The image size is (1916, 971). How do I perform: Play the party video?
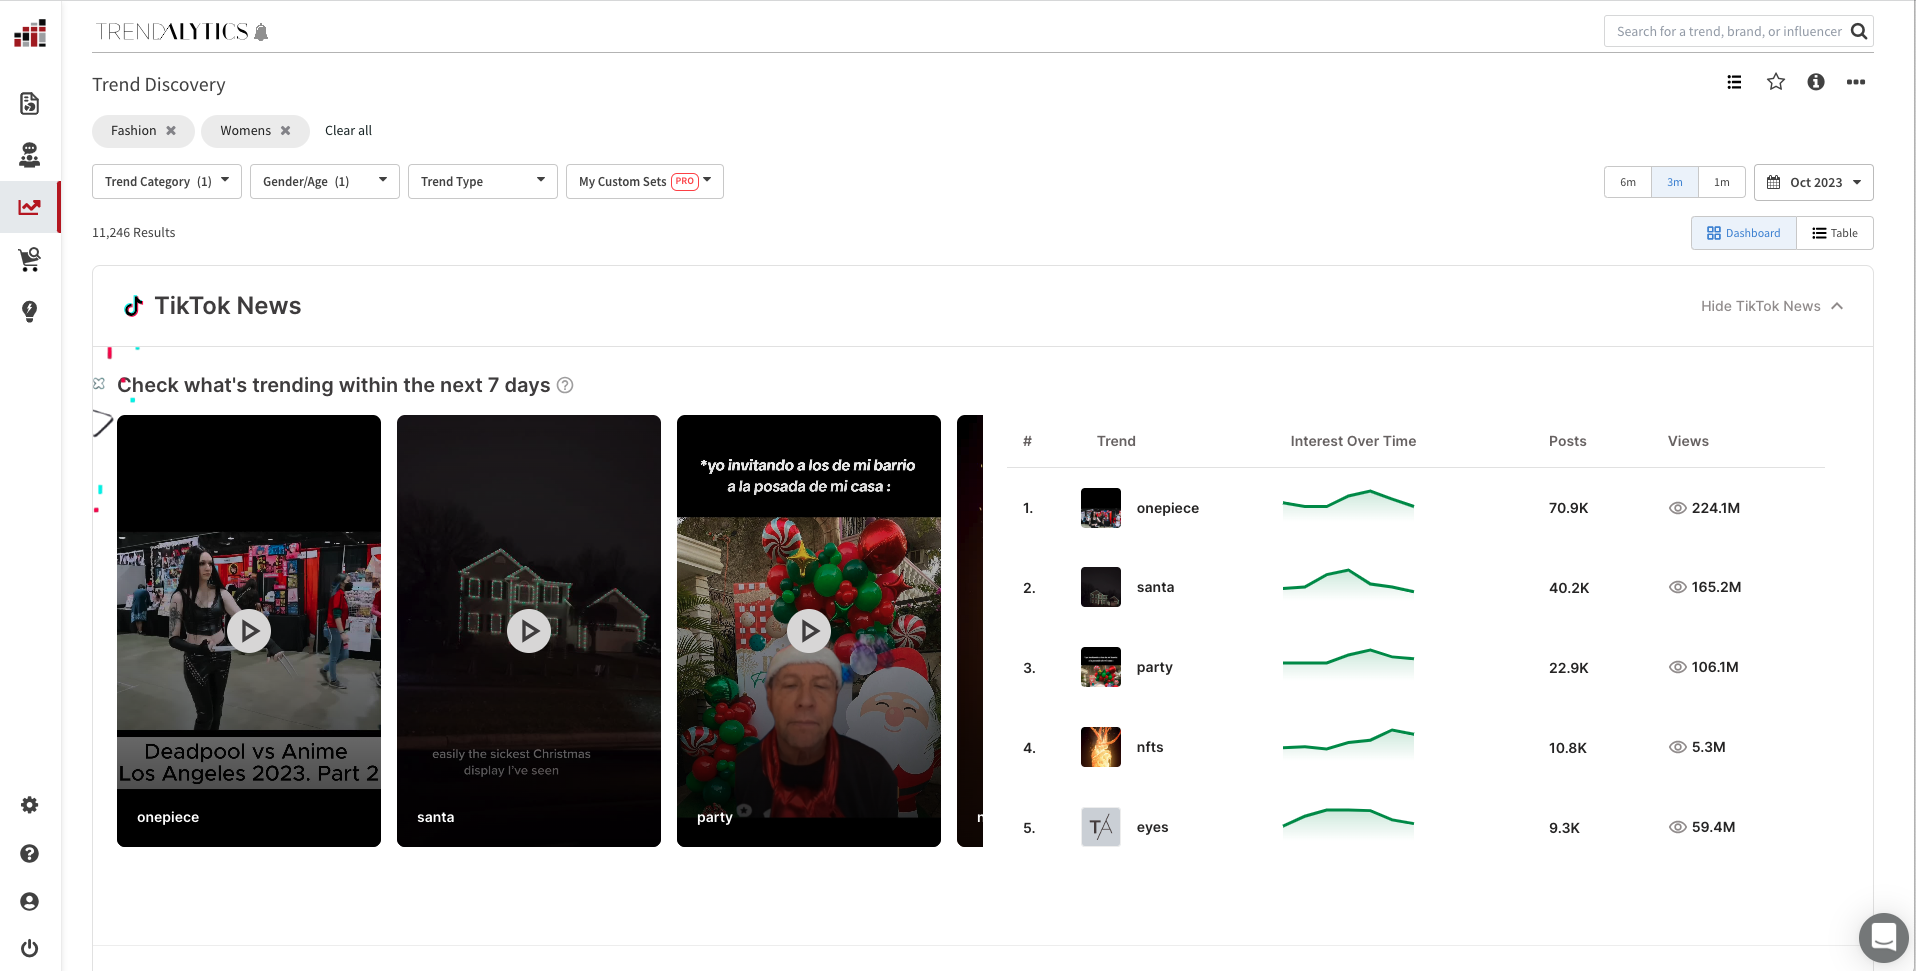809,631
